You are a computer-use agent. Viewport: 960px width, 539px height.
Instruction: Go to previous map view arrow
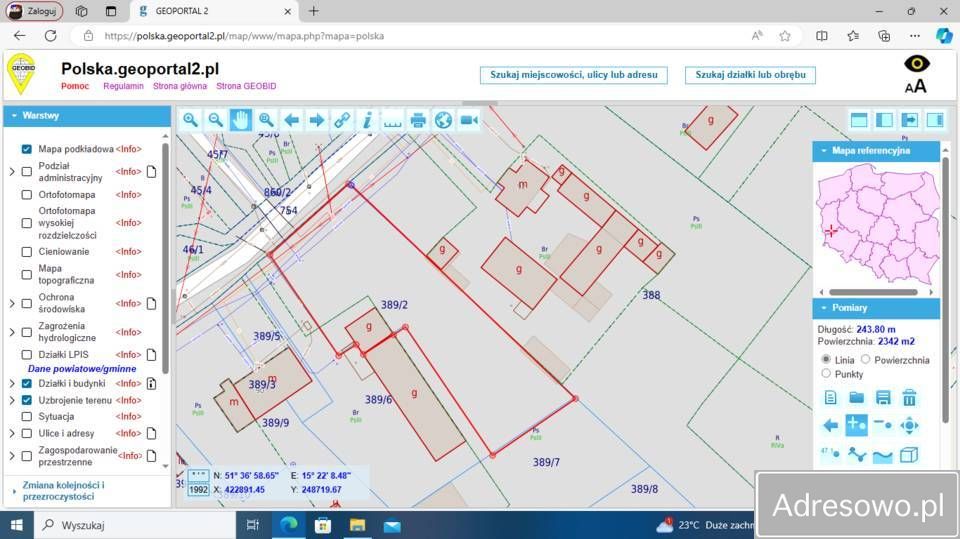(292, 120)
